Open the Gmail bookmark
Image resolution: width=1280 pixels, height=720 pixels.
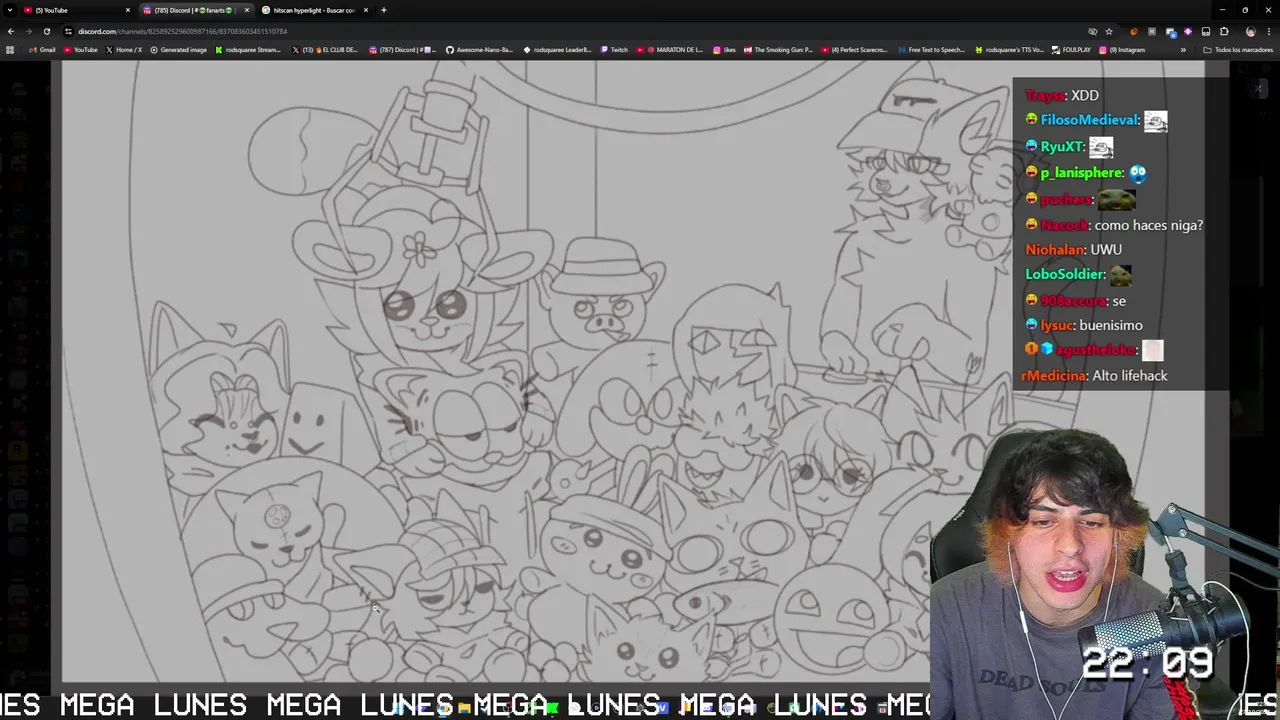(x=43, y=50)
